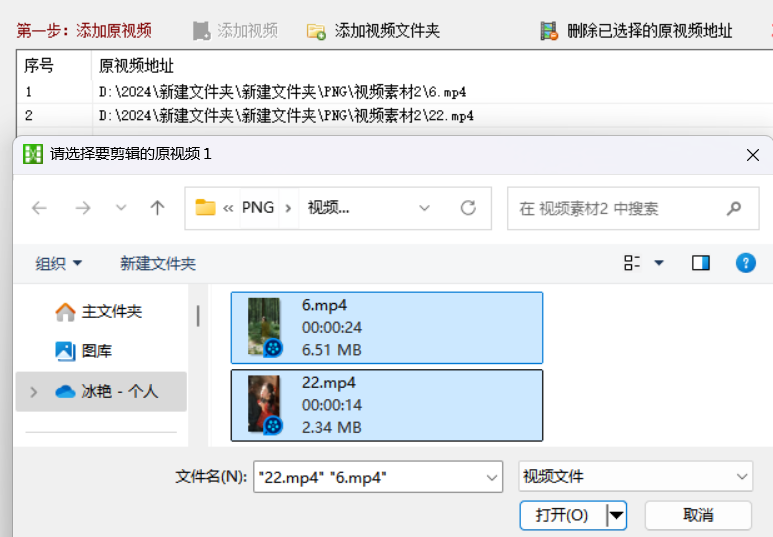Click the 添加视频文件夹 folder icon
773x537 pixels.
coord(316,31)
